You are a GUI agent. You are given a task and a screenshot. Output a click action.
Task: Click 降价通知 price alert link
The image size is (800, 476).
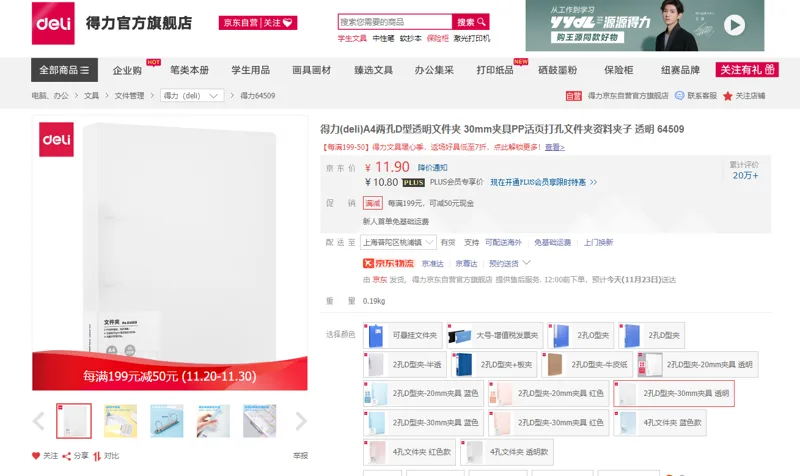tap(433, 167)
